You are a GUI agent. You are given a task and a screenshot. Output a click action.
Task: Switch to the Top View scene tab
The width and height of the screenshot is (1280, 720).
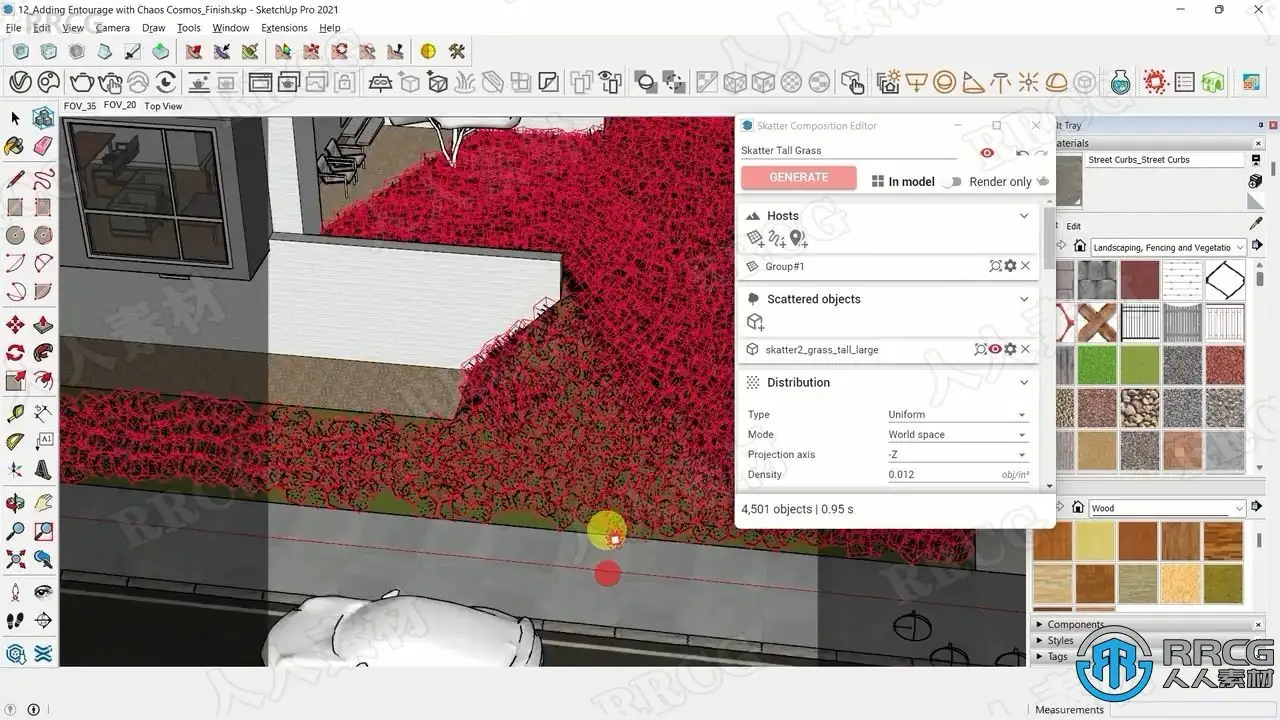[163, 106]
